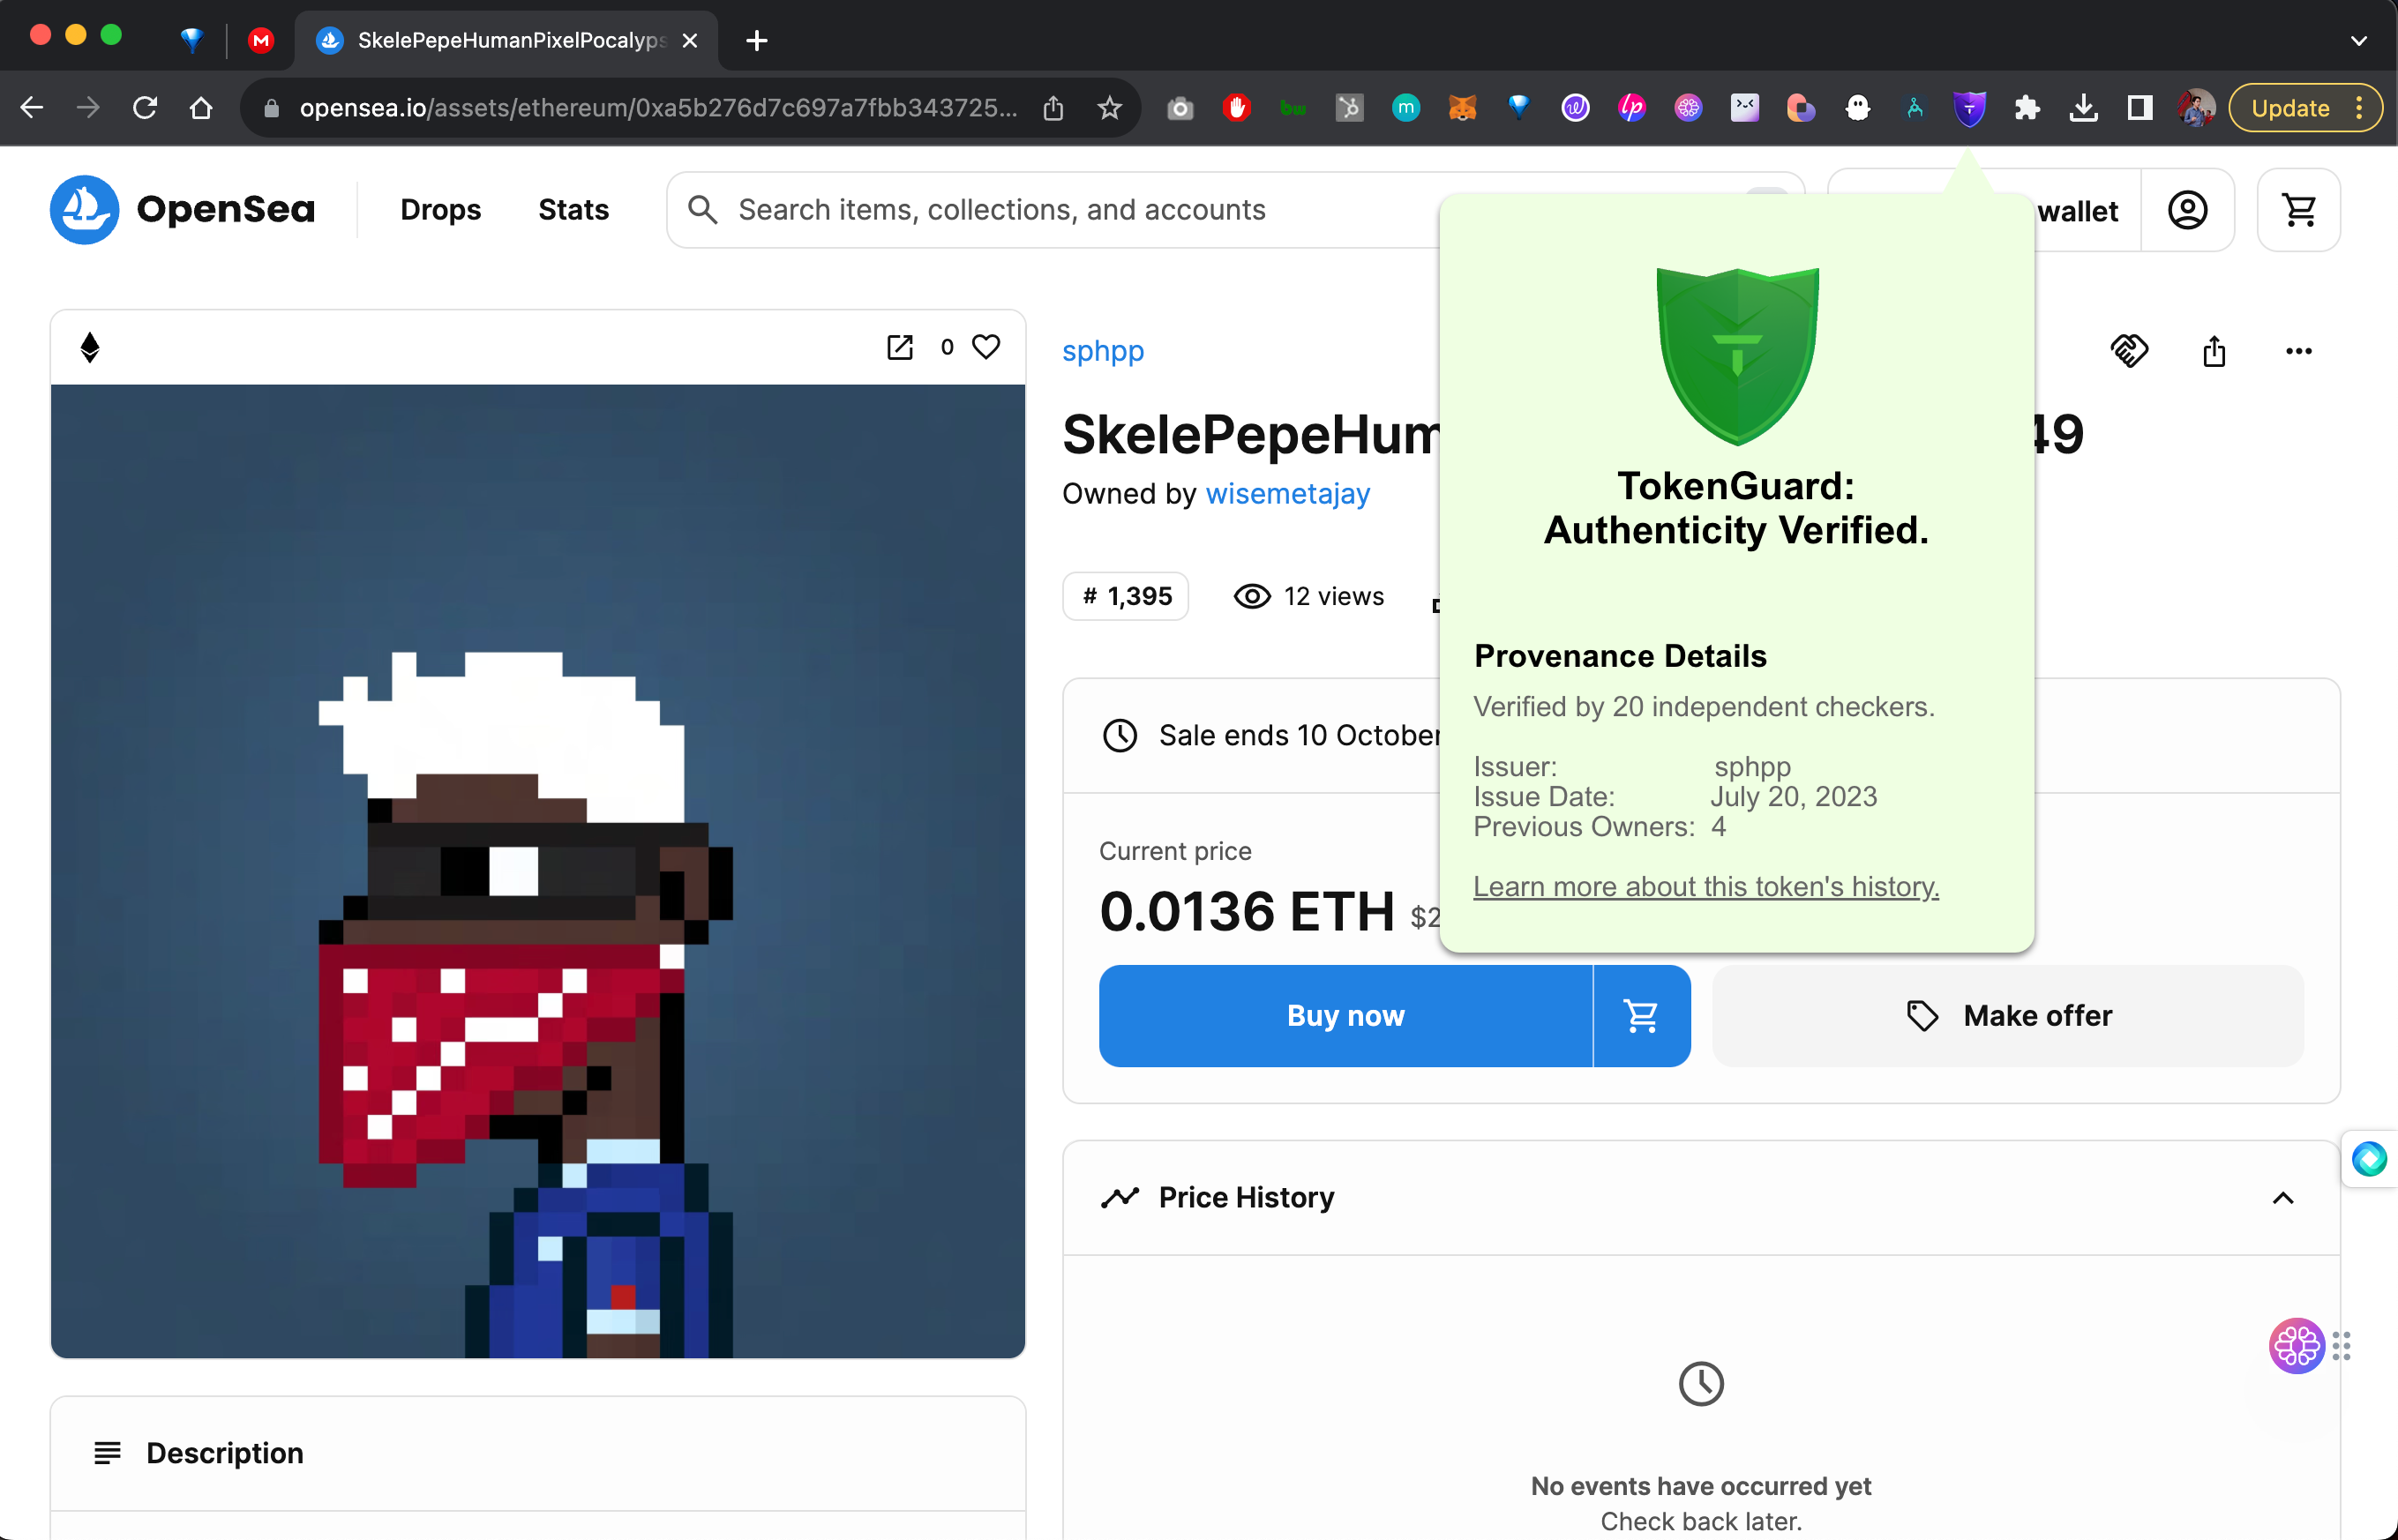The height and width of the screenshot is (1540, 2398).
Task: Click the share icon beside NFT title
Action: tap(2214, 351)
